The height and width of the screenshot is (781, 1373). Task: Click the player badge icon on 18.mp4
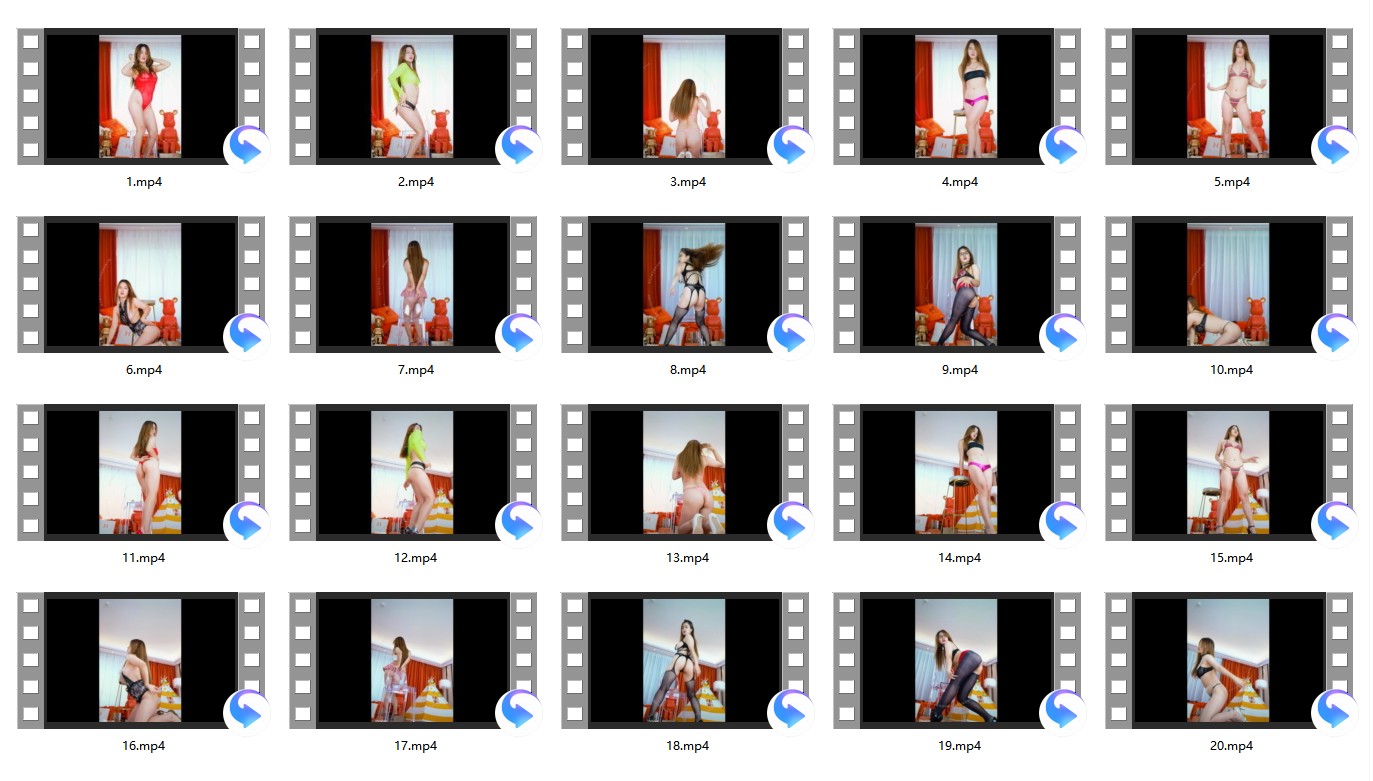pyautogui.click(x=790, y=712)
